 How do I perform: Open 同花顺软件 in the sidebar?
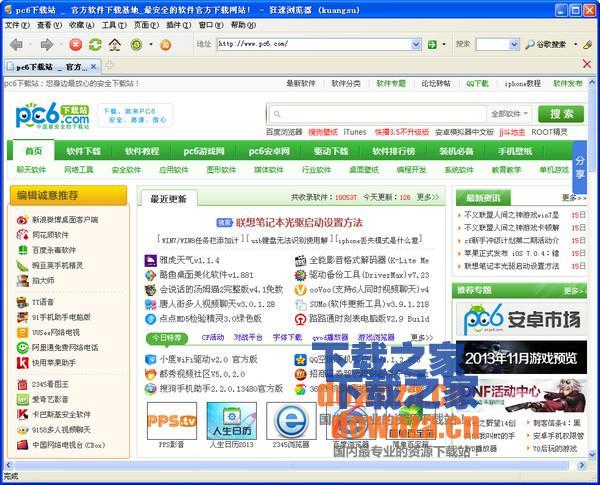point(43,235)
